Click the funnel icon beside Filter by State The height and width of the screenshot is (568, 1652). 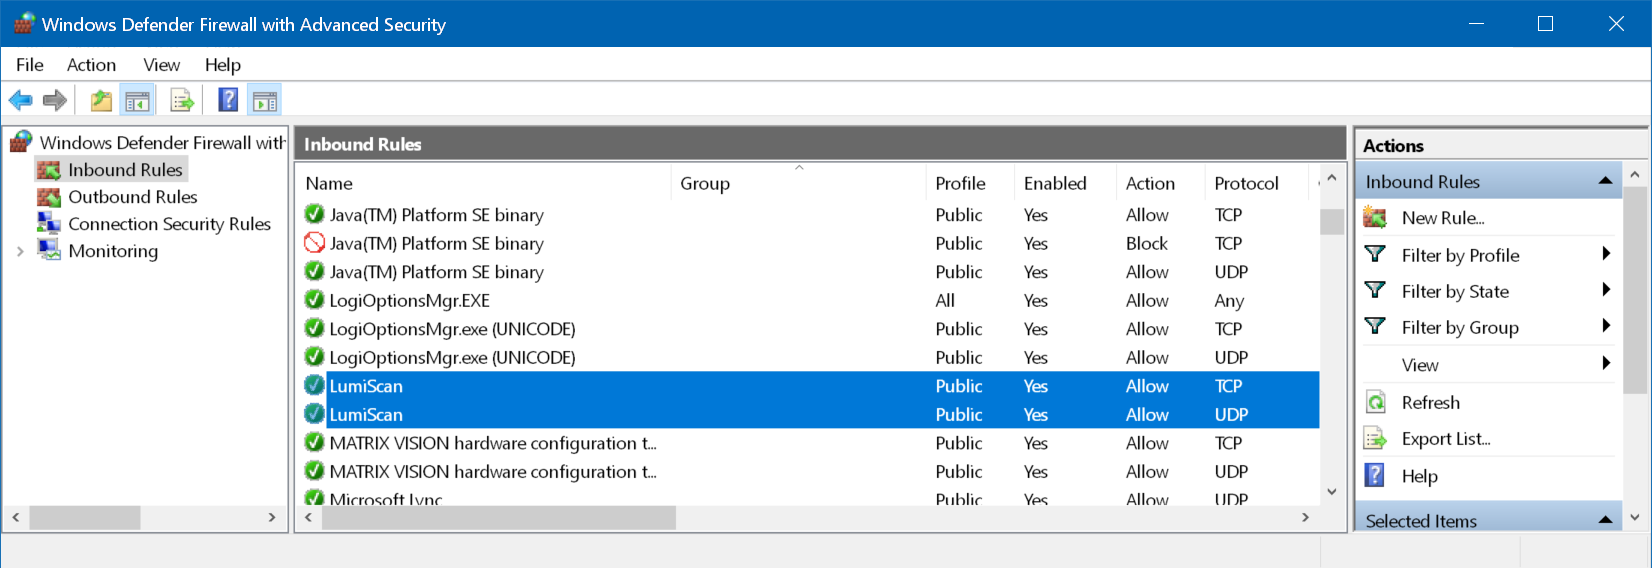[x=1376, y=291]
